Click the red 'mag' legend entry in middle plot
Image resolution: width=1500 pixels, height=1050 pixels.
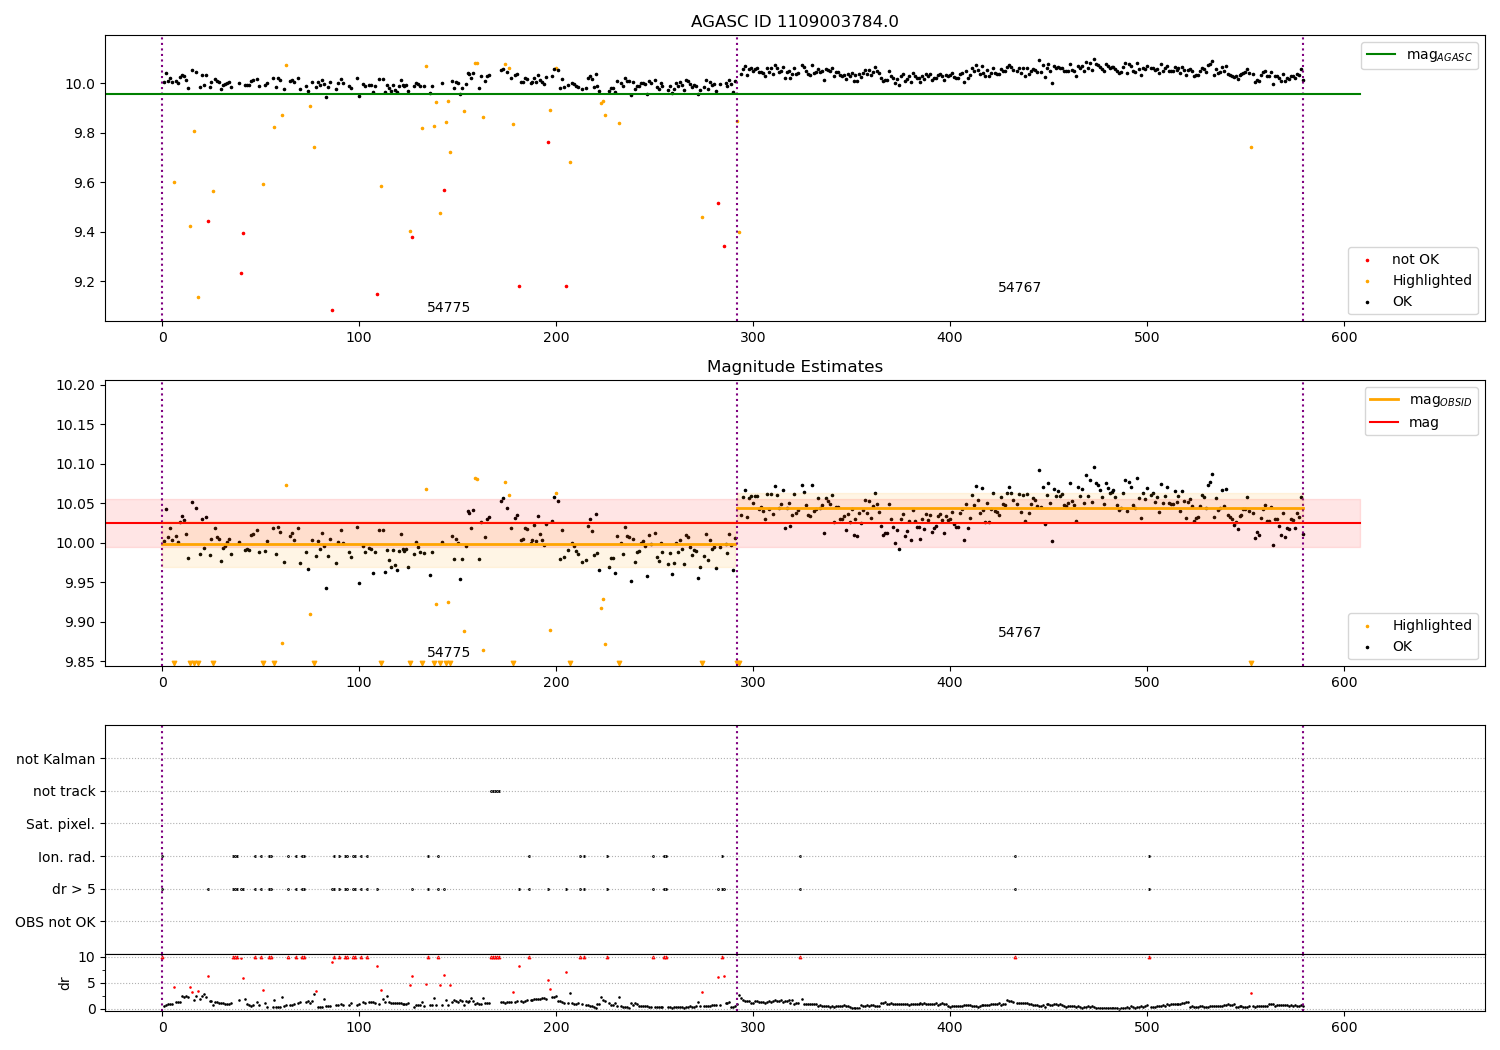1405,422
